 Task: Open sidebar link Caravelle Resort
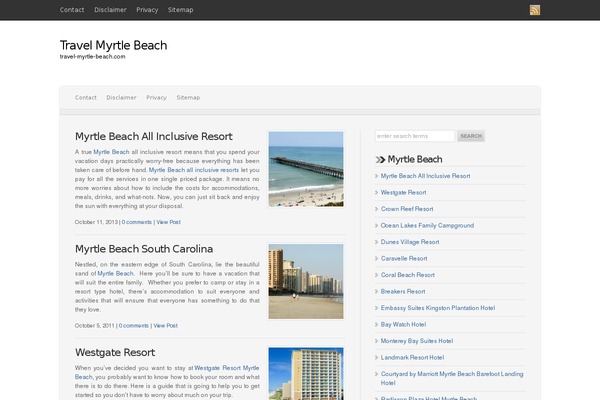click(404, 258)
